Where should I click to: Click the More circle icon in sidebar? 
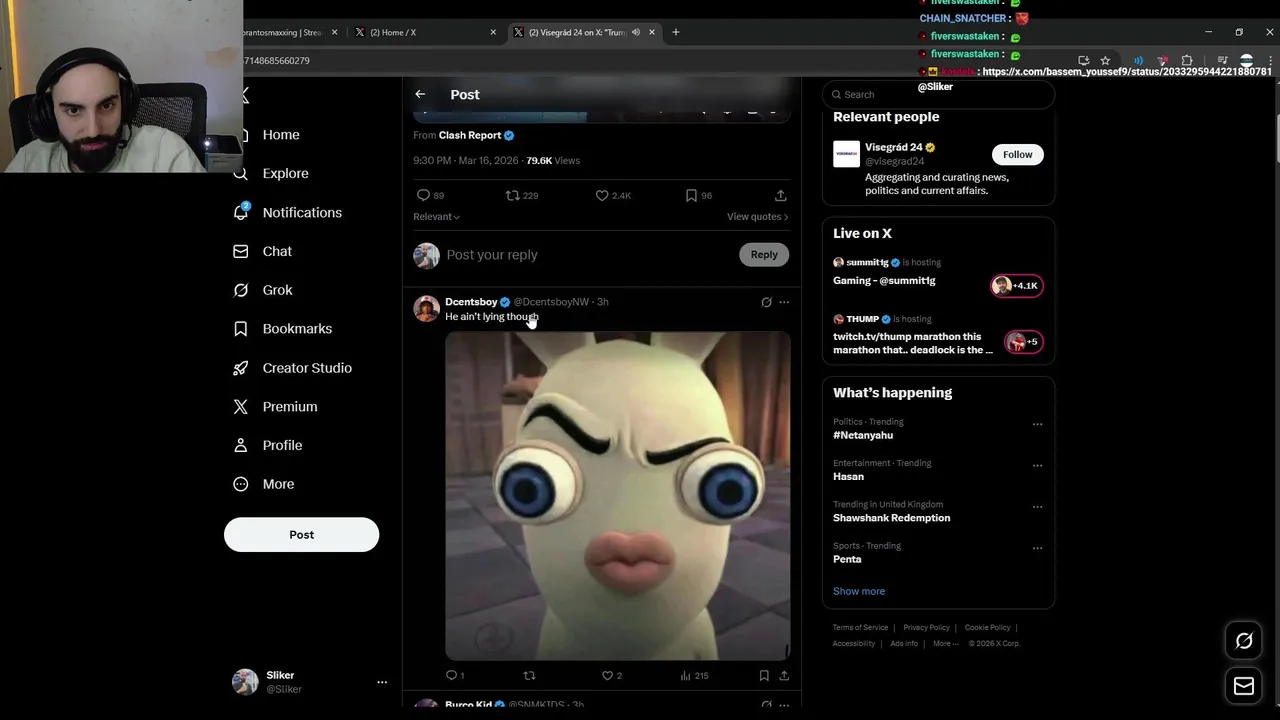click(240, 484)
